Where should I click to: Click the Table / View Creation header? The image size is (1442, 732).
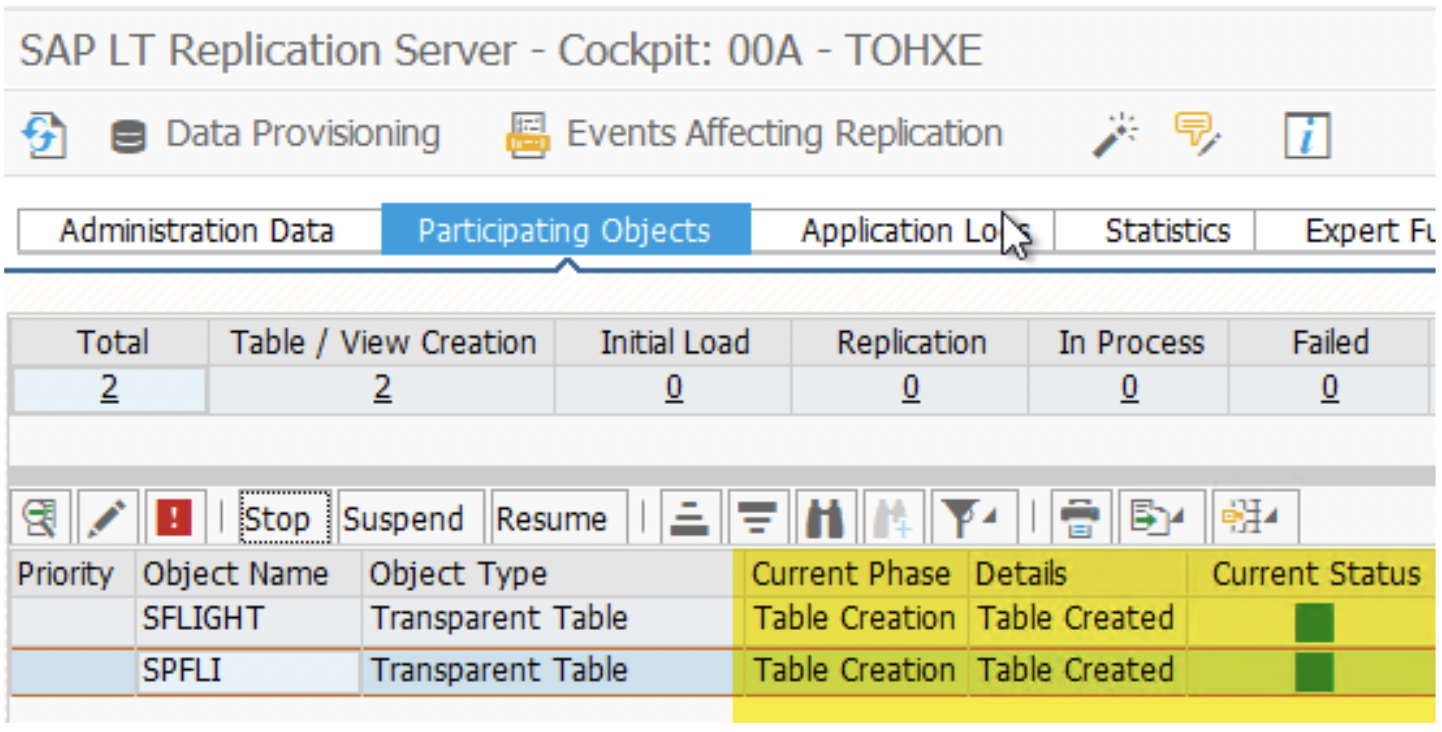point(382,343)
